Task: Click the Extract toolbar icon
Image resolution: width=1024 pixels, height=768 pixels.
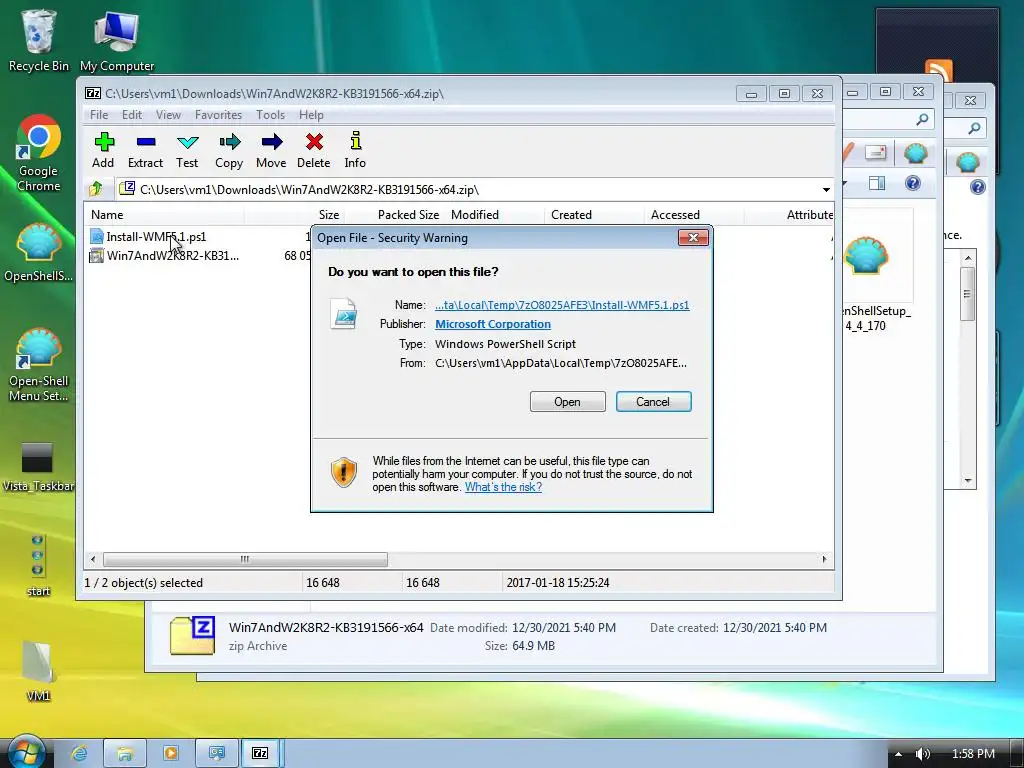Action: 145,150
